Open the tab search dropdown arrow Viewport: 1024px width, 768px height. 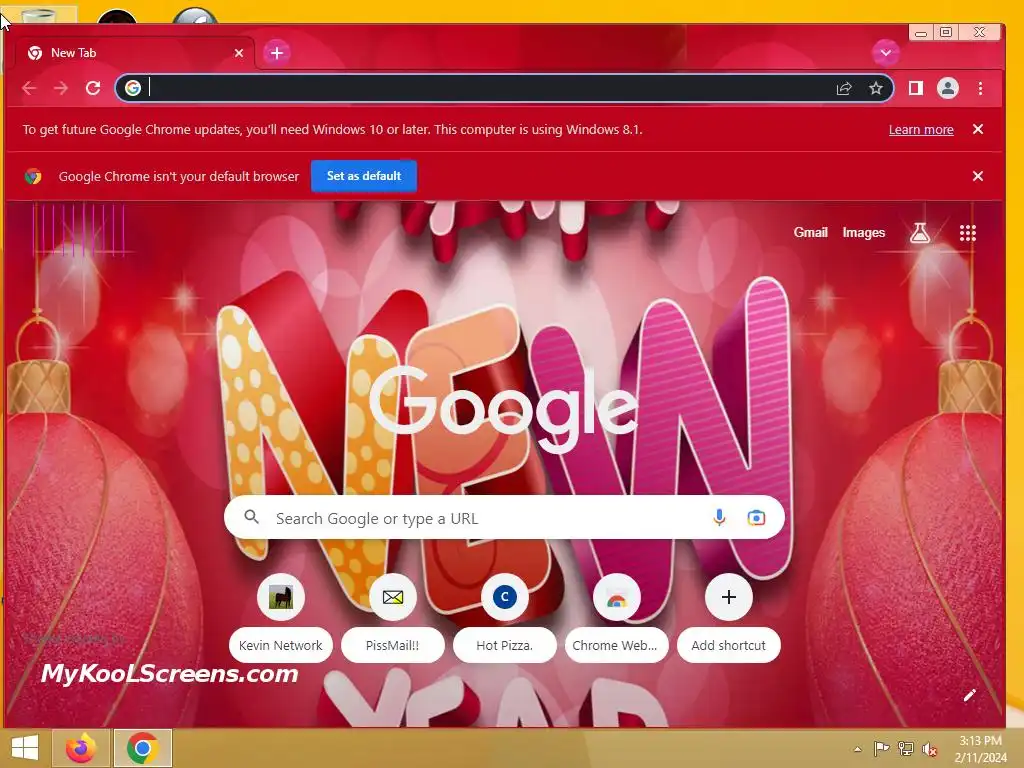point(886,53)
